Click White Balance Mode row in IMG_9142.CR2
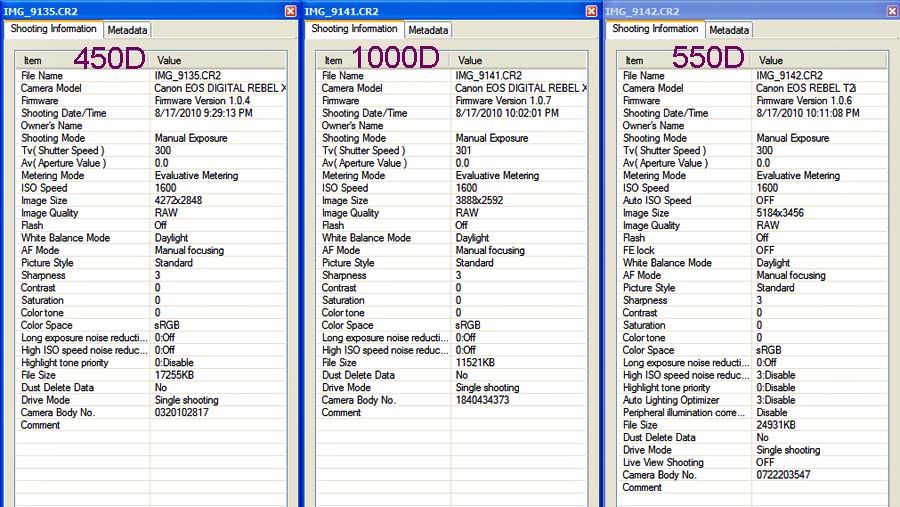 point(752,262)
